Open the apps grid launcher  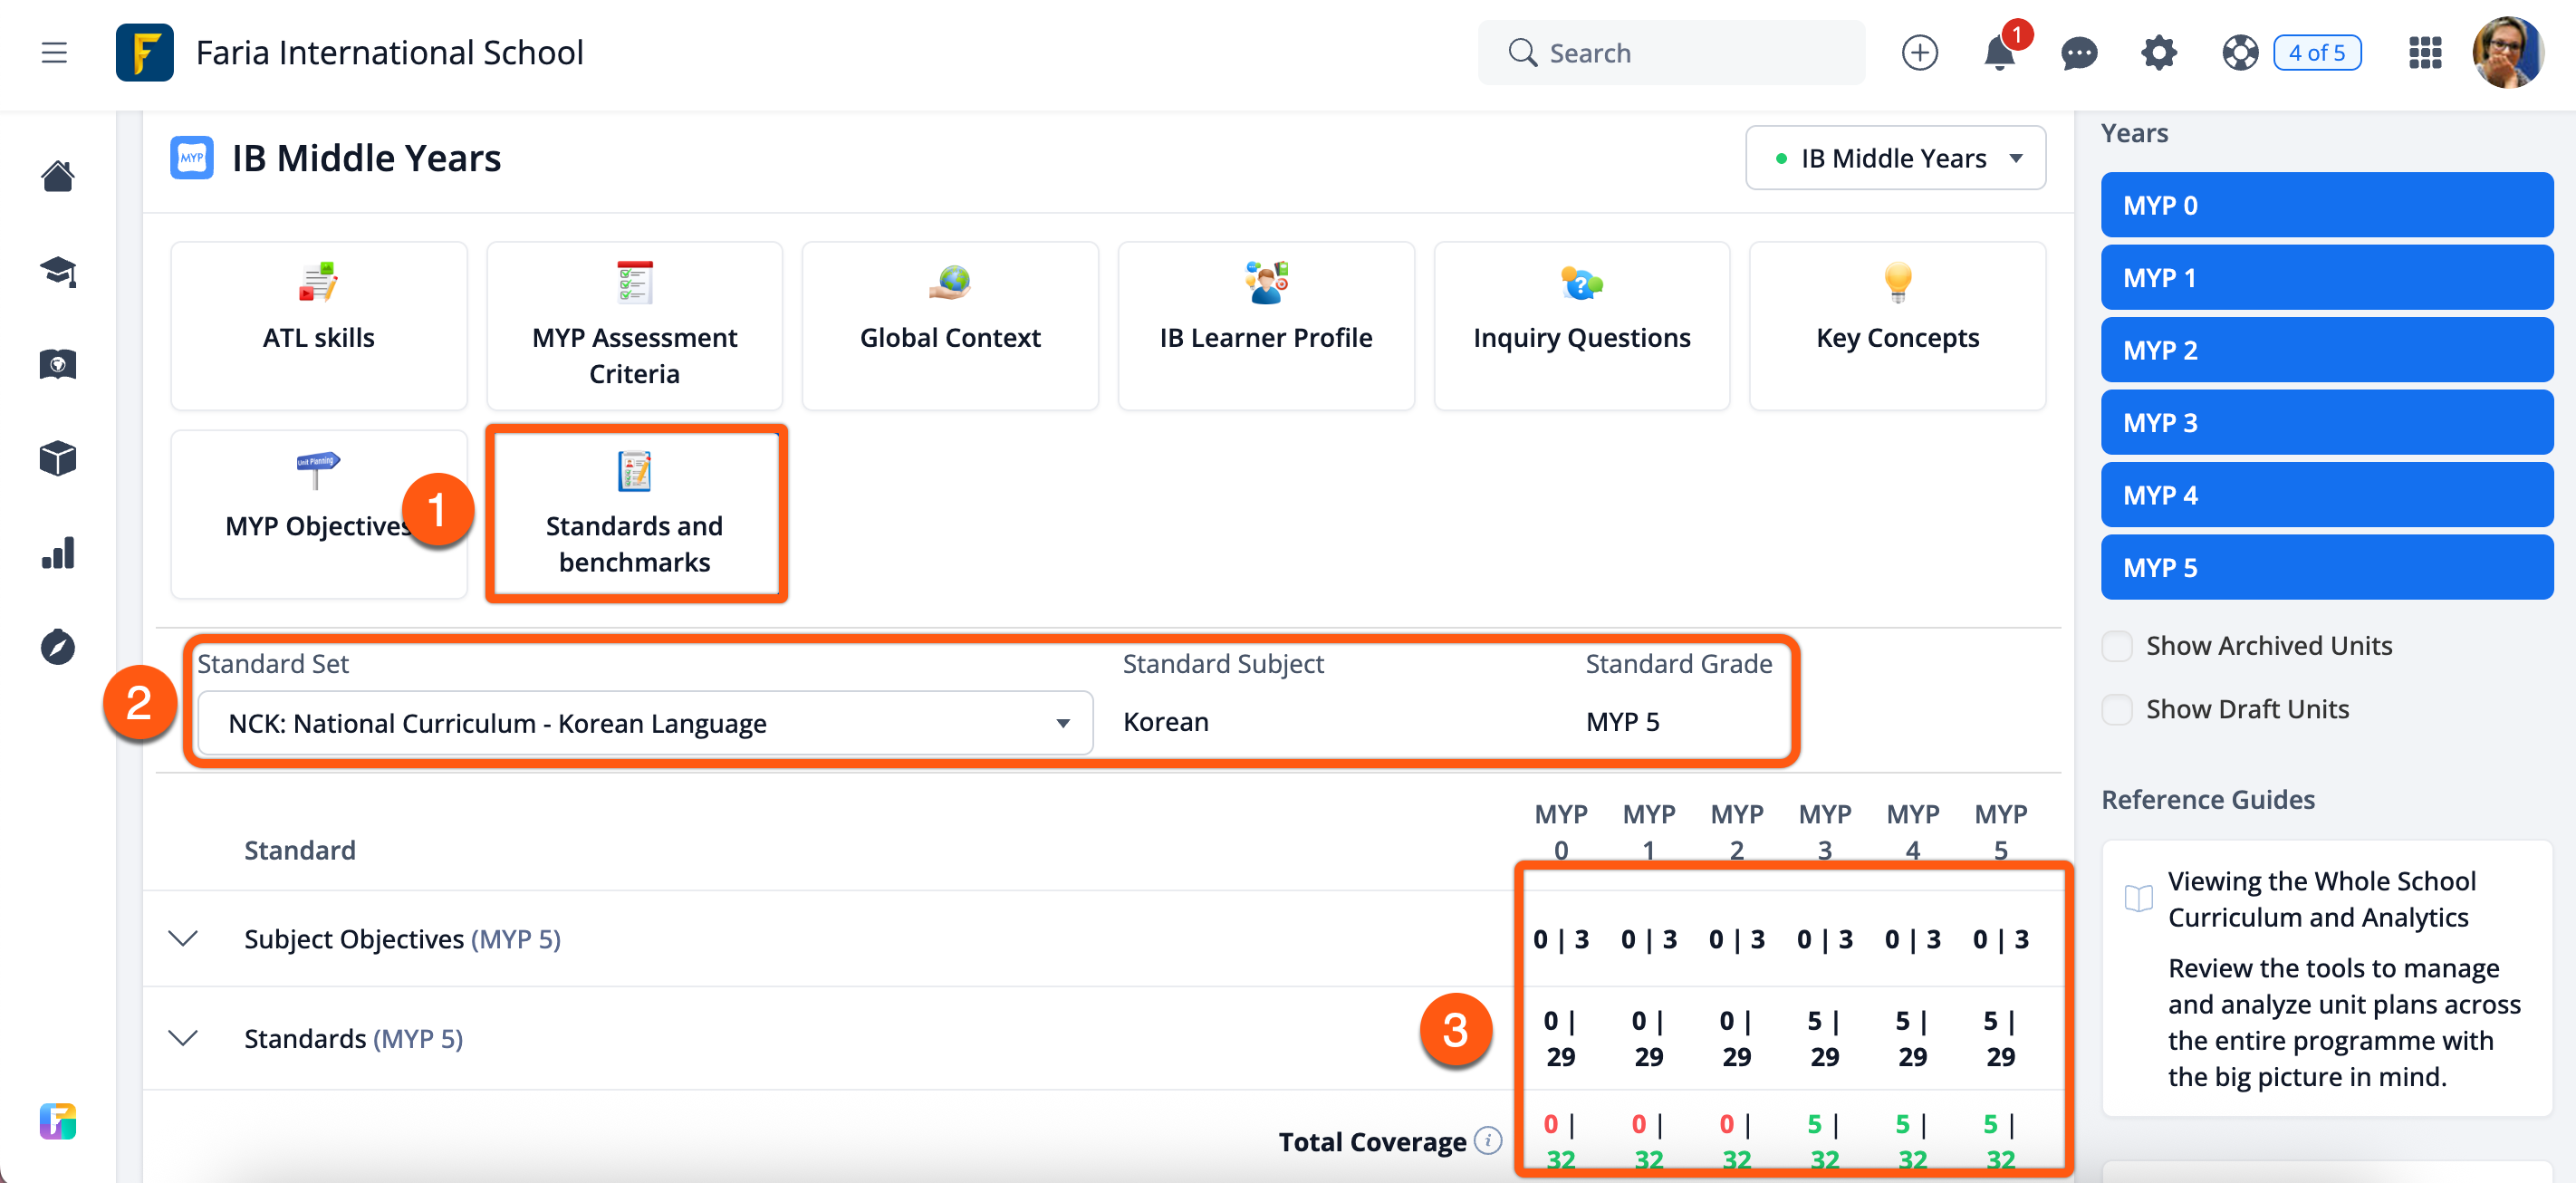2425,53
